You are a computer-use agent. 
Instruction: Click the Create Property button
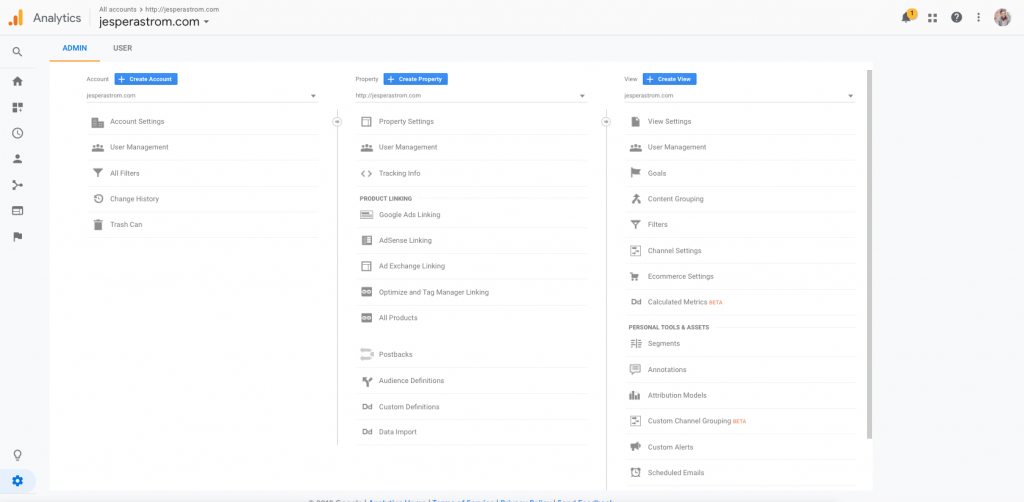coord(415,79)
